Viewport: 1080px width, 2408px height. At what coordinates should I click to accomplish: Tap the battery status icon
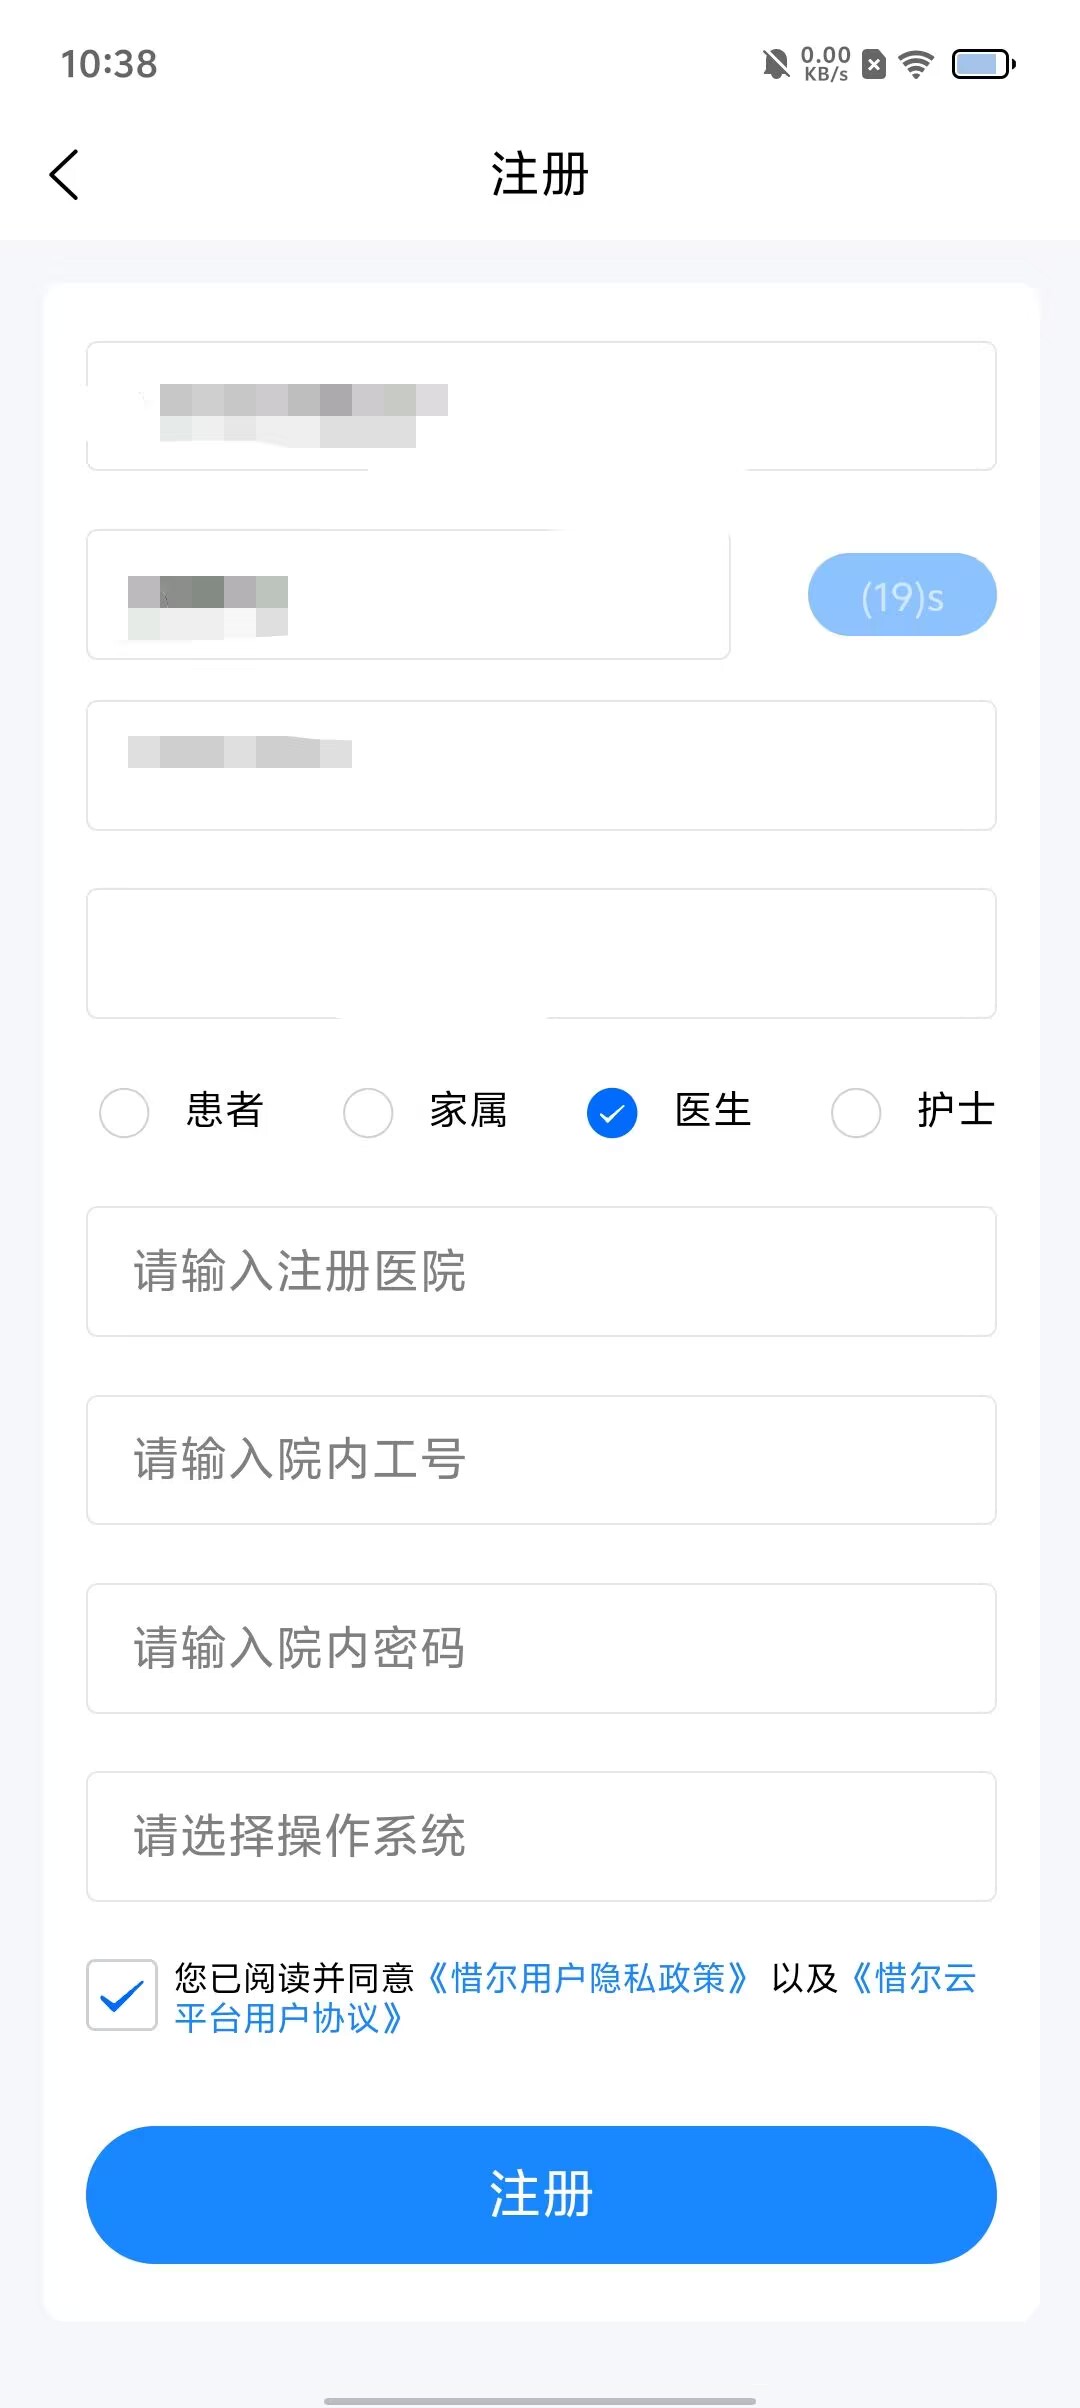click(984, 65)
